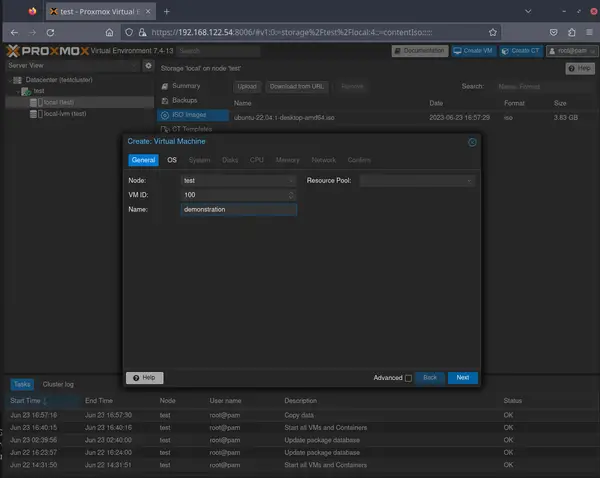This screenshot has height=478, width=600.
Task: Select the ubuntu-22.04.1-desktop-amd64.iso row
Action: click(x=413, y=117)
